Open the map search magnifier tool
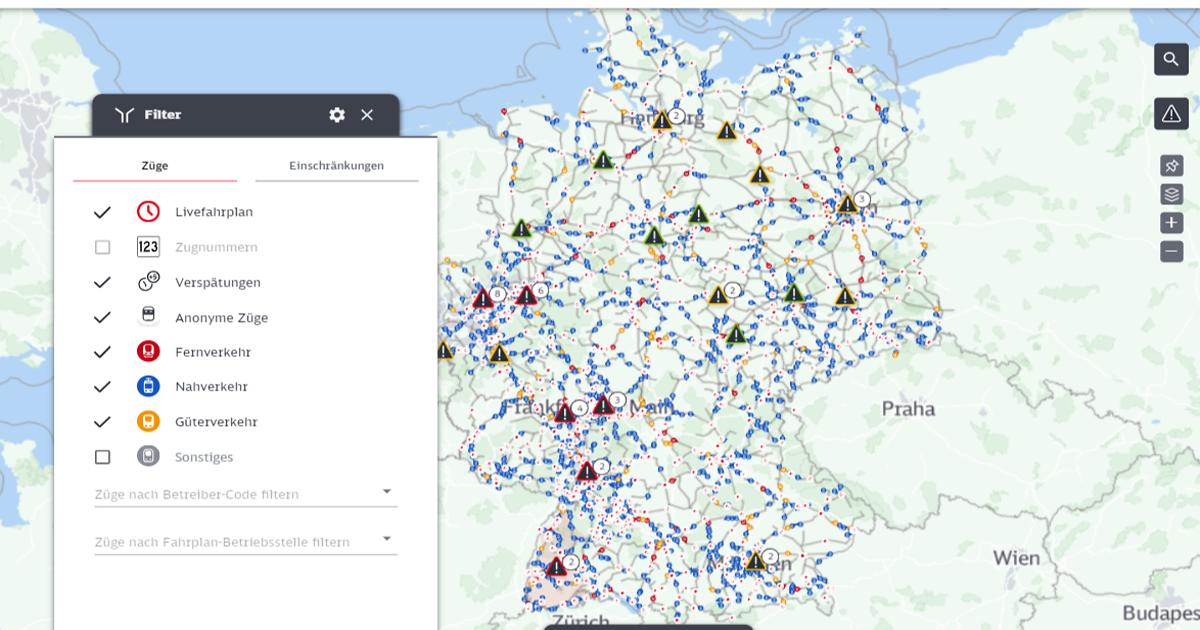The width and height of the screenshot is (1200, 630). point(1171,59)
